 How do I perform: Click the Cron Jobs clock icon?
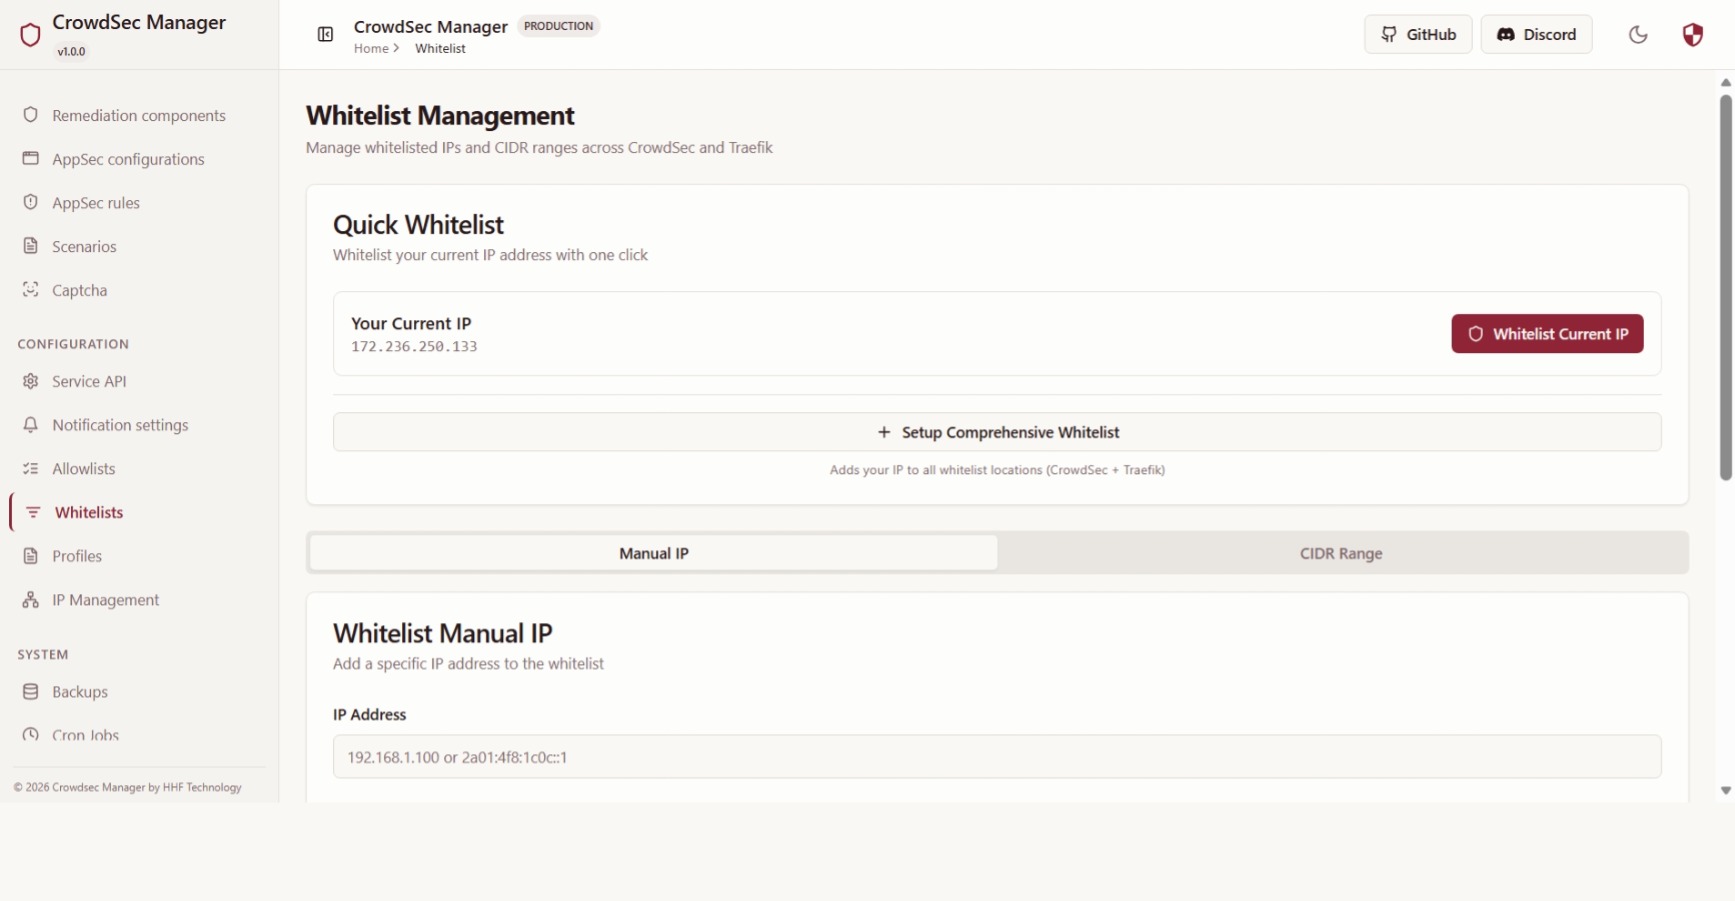31,735
